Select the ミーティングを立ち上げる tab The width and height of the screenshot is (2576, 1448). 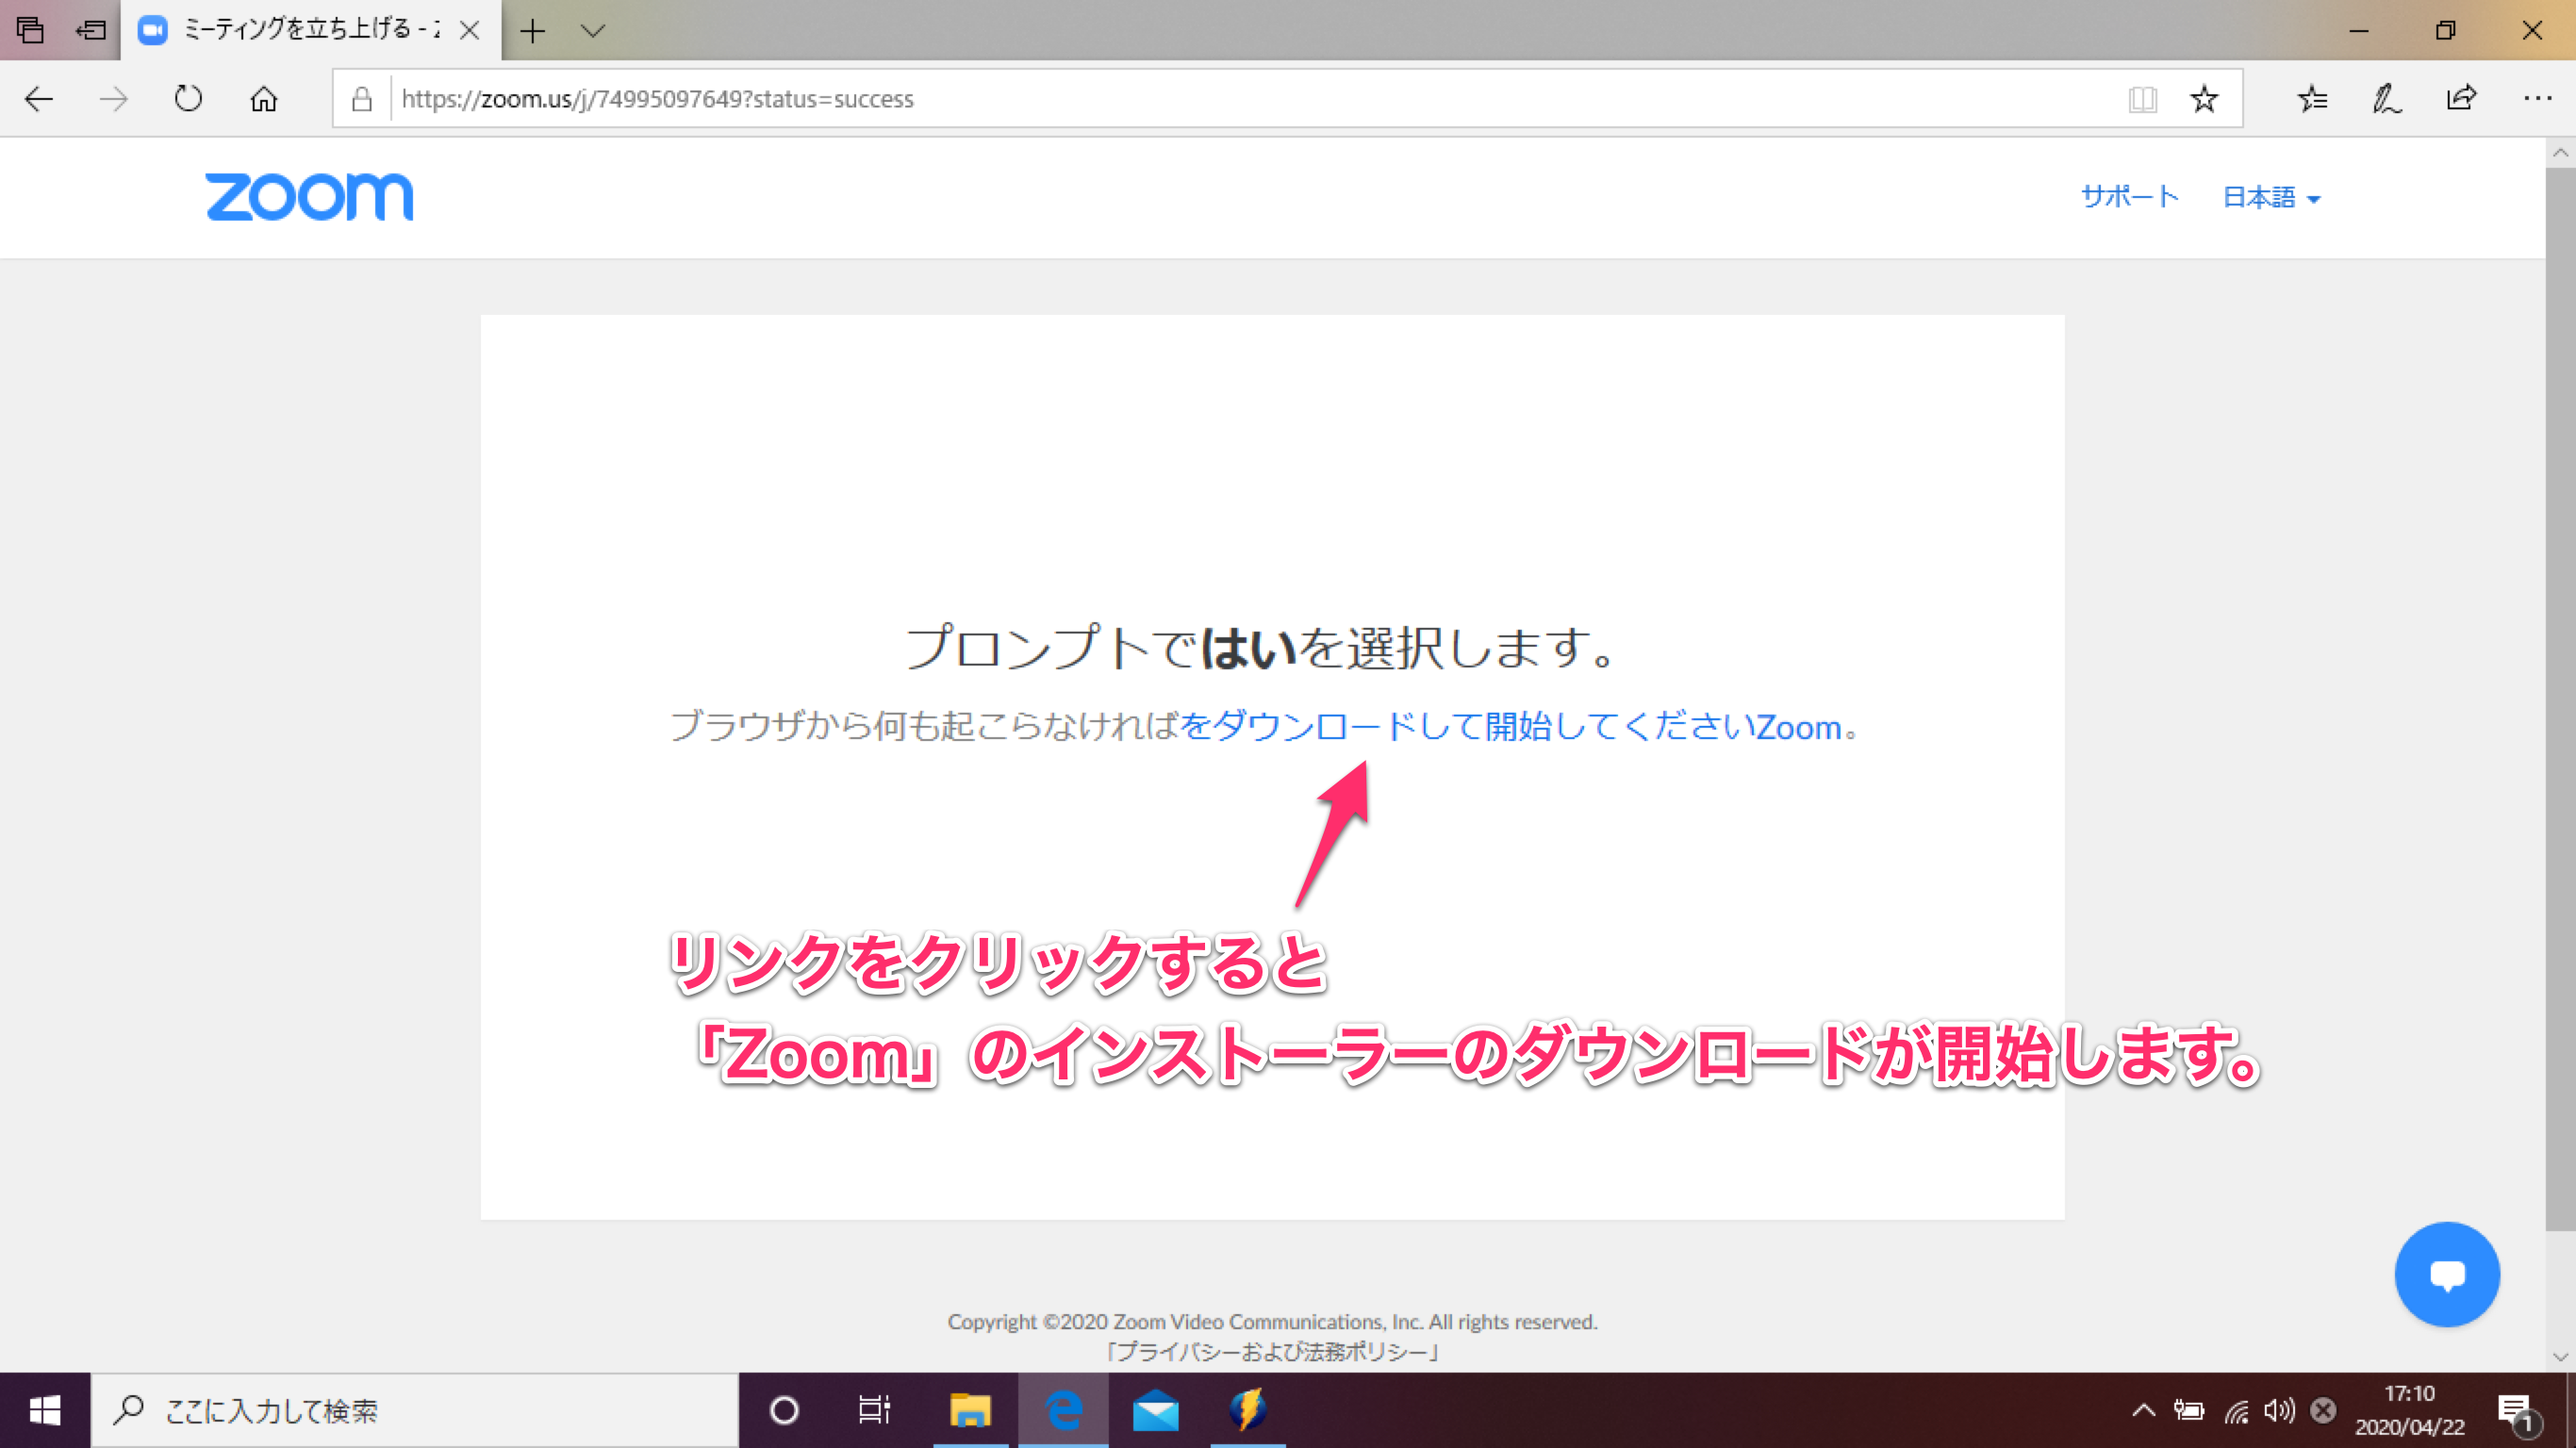tap(300, 31)
